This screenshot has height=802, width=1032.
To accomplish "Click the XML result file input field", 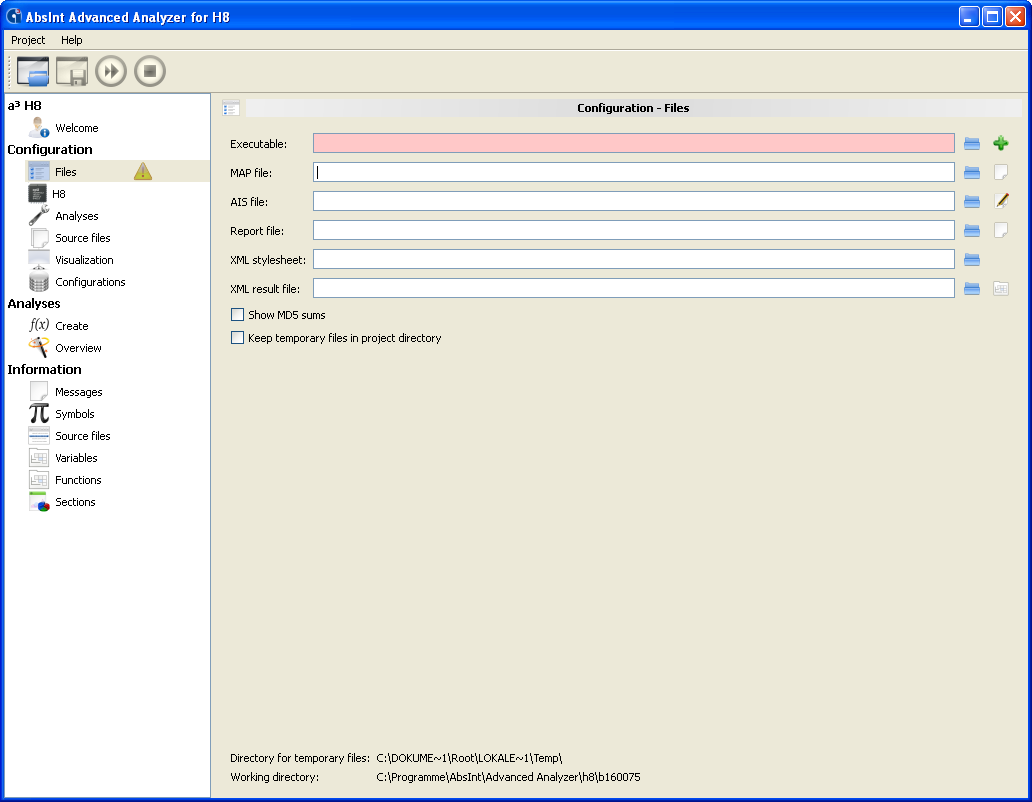I will pos(634,288).
